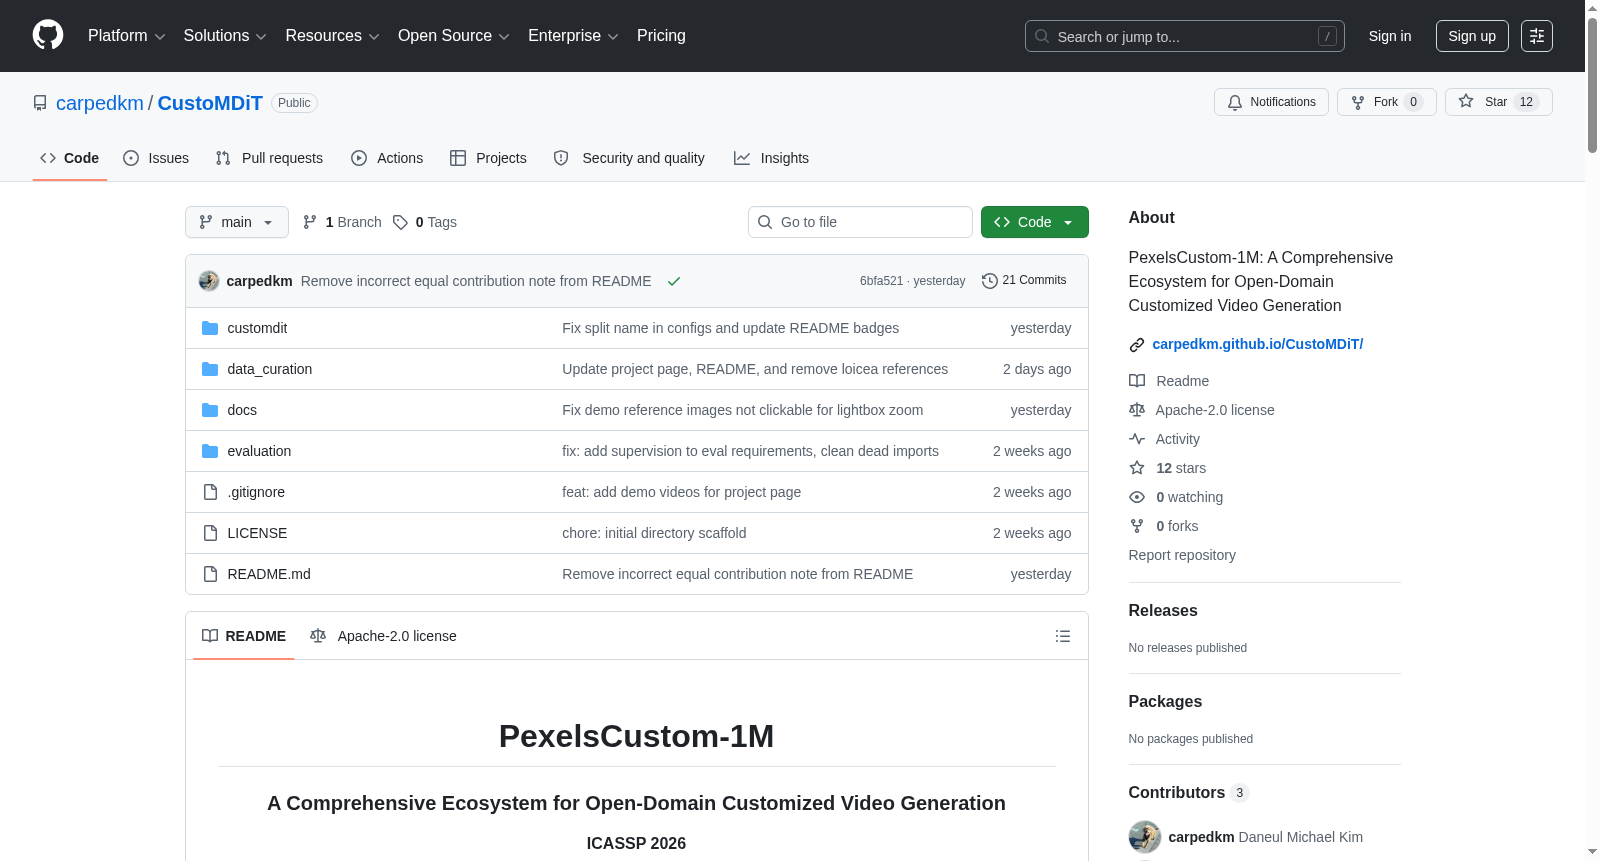This screenshot has height=861, width=1600.
Task: Click the README.md file icon
Action: (x=210, y=574)
